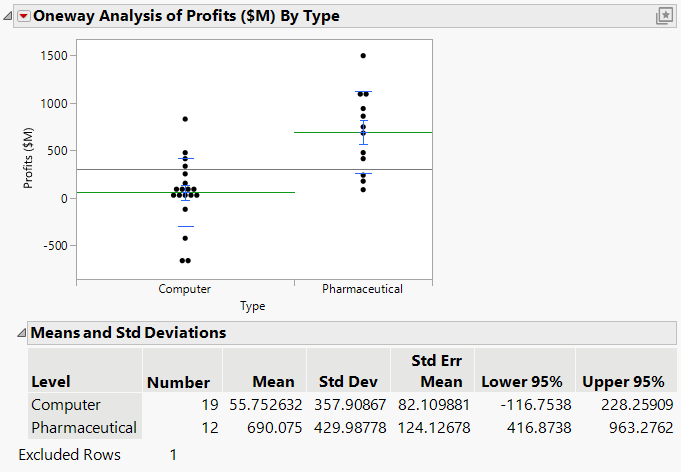Select the highest Pharmaceutical data point
681x472 pixels.
click(363, 56)
